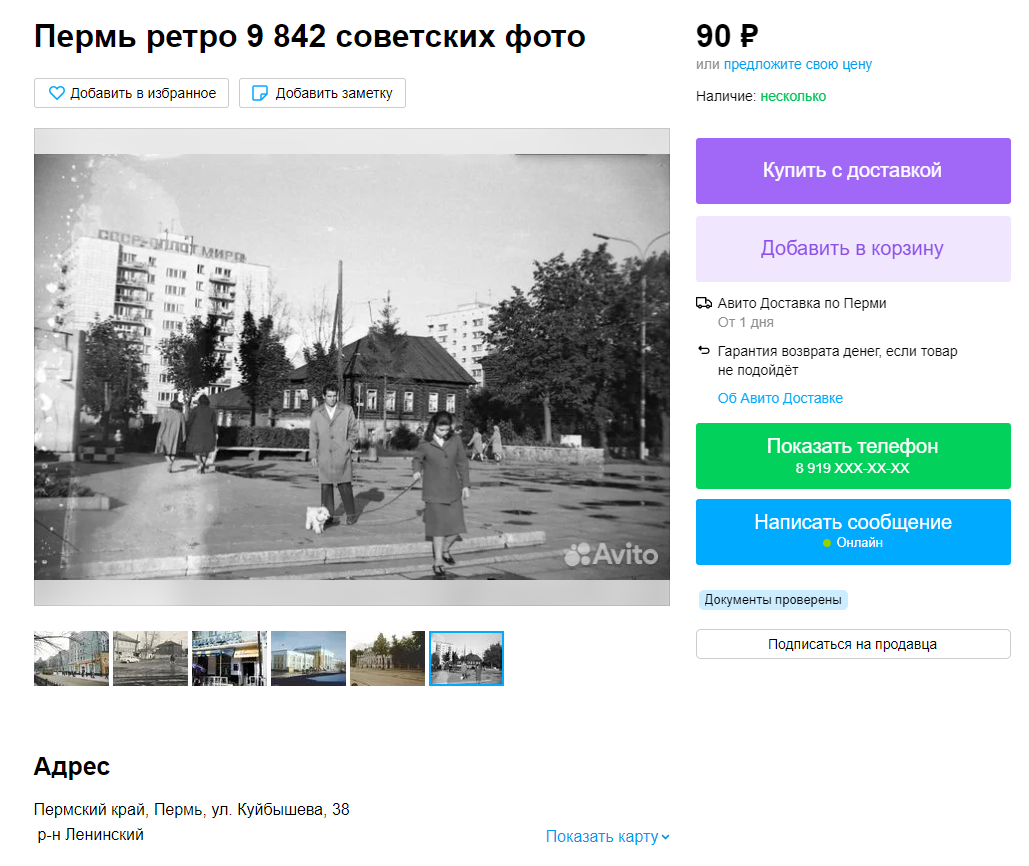This screenshot has width=1029, height=866.
Task: Click the Avito watermark logo on photo
Action: tap(611, 555)
